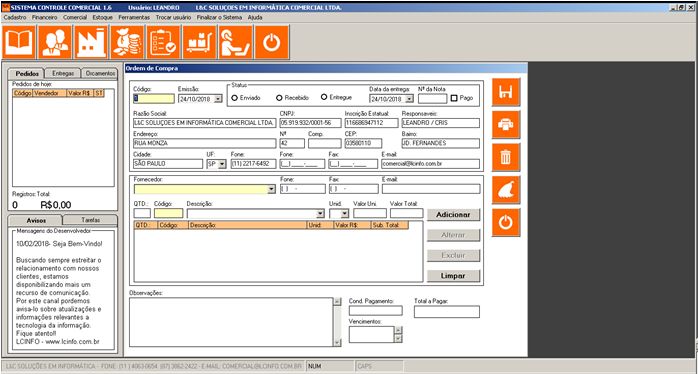Screen dimensions: 698x374
Task: Switch to the Tarefas tab
Action: pos(91,220)
